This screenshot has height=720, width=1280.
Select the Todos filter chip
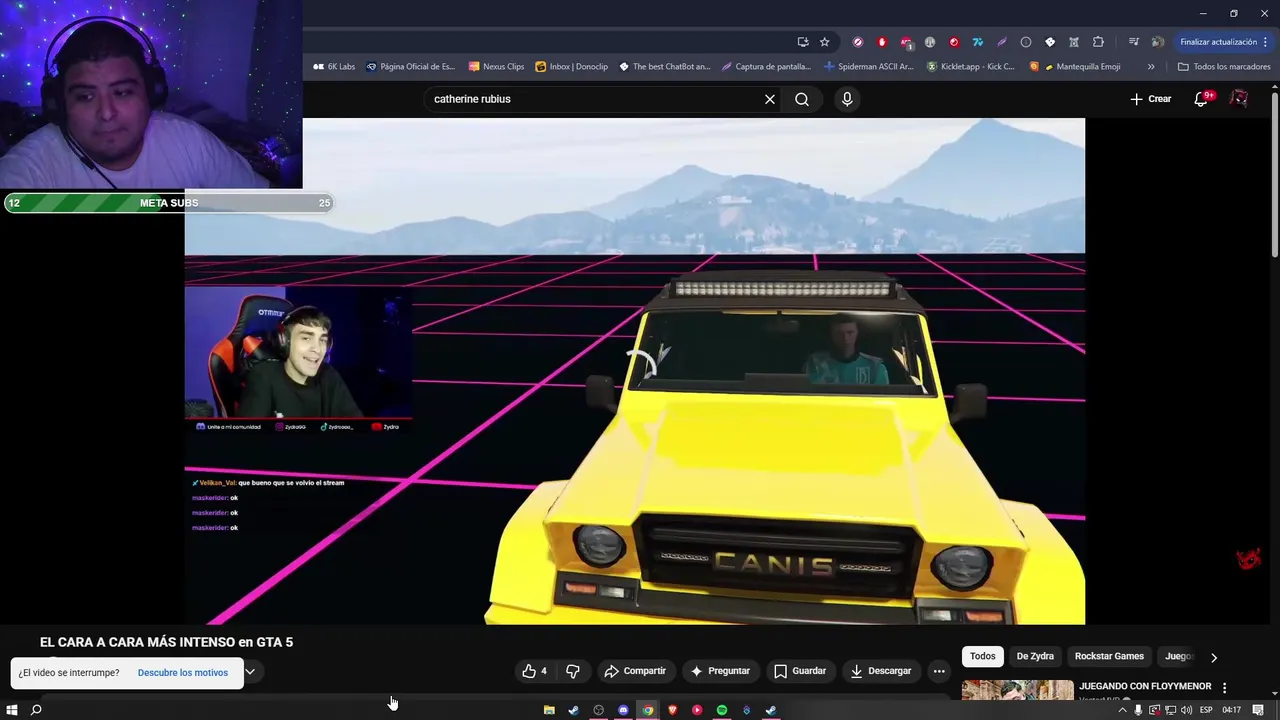coord(983,656)
